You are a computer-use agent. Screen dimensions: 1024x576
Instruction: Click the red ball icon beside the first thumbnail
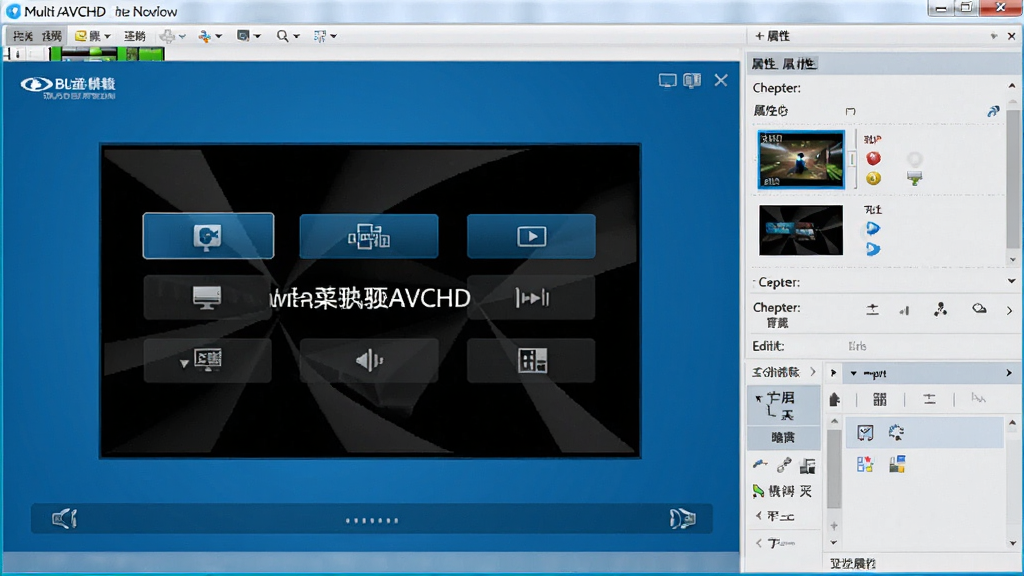point(873,158)
